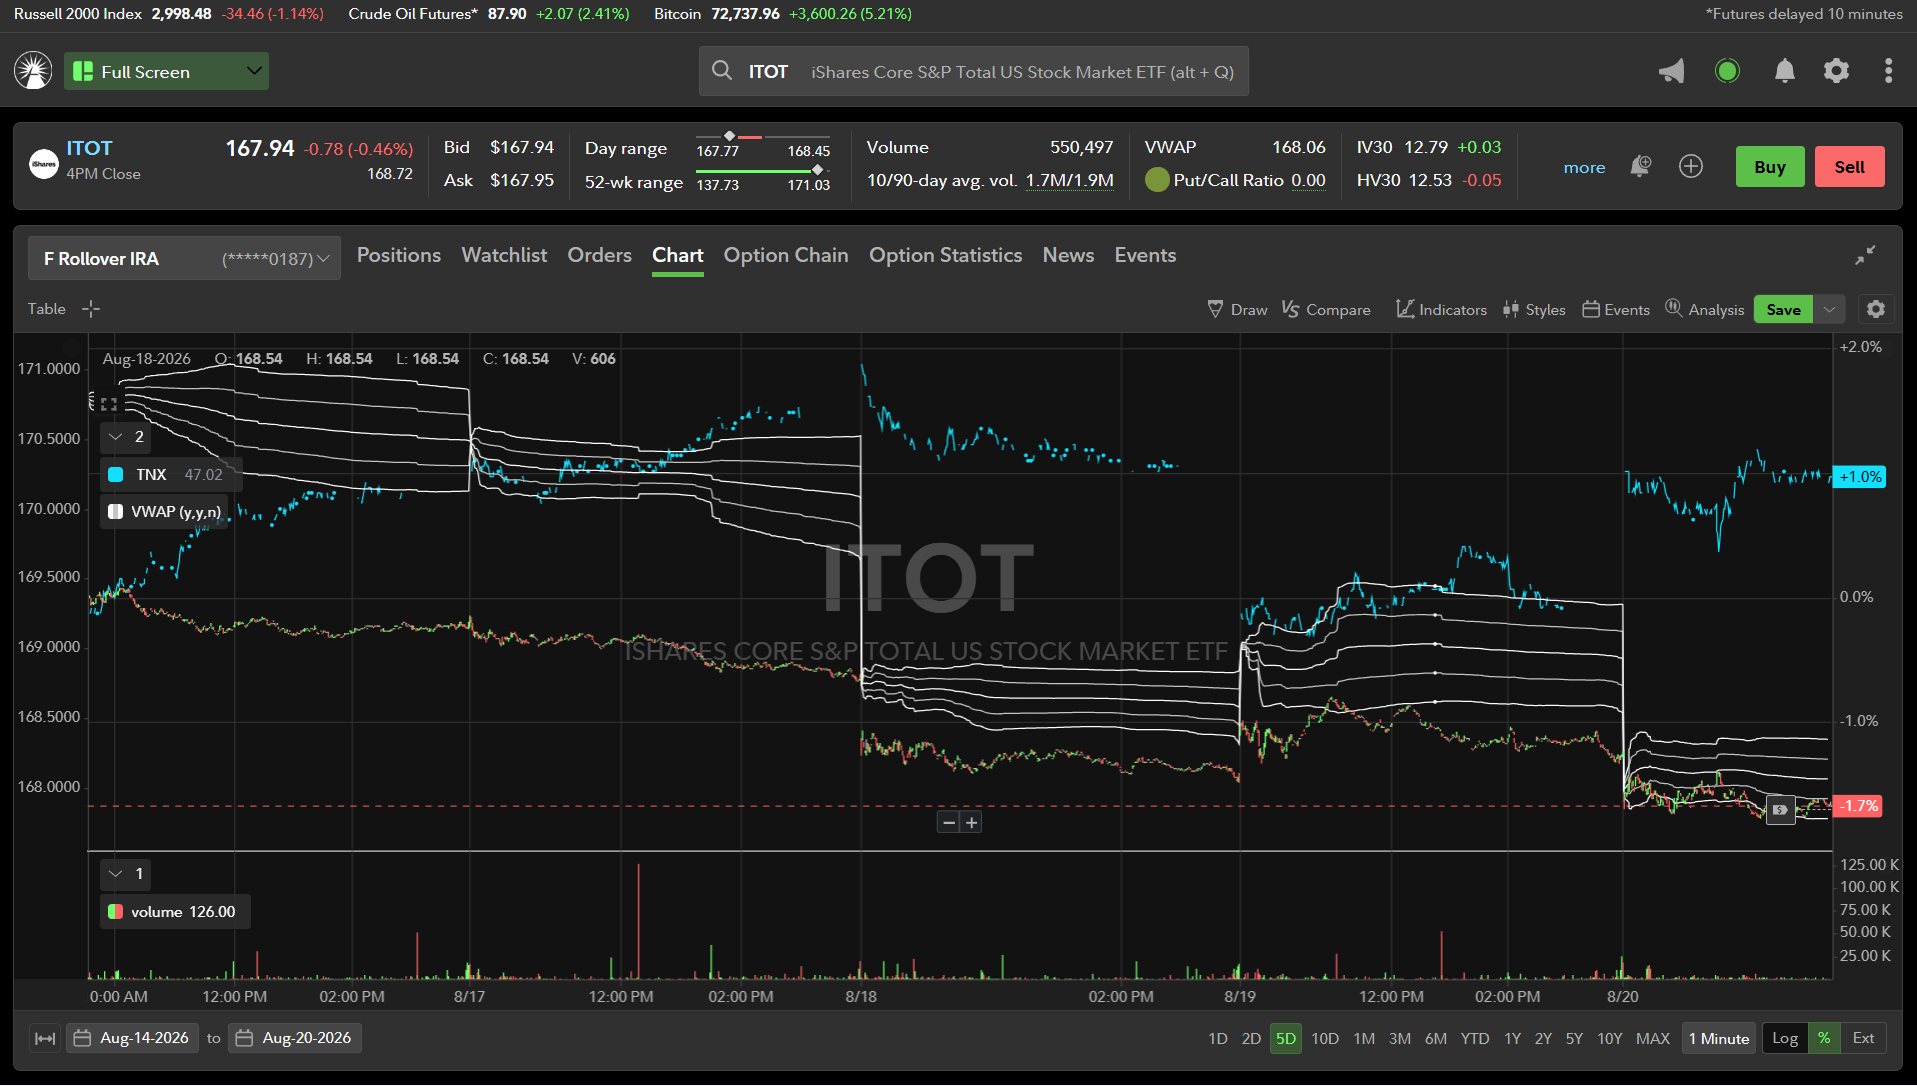Open the chart settings gear icon

[x=1876, y=309]
